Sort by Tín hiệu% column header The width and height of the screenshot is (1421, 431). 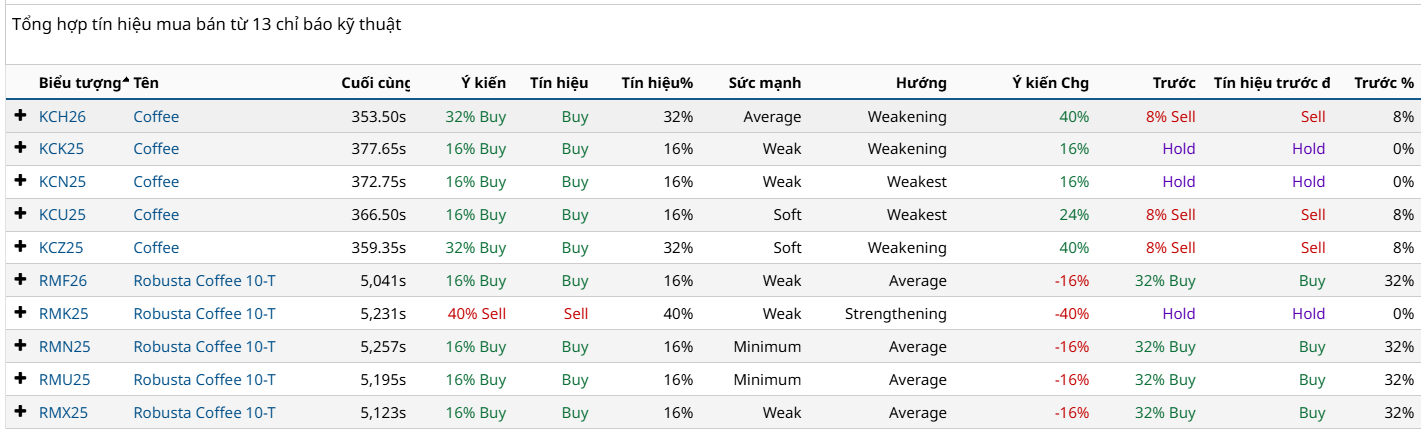click(x=657, y=83)
